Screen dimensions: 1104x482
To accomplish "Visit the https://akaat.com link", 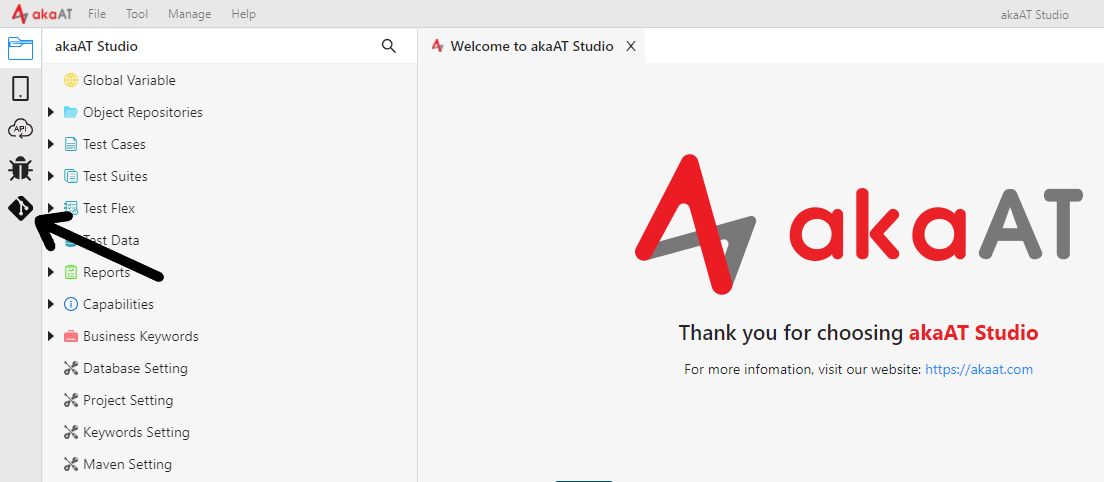I will pos(979,369).
